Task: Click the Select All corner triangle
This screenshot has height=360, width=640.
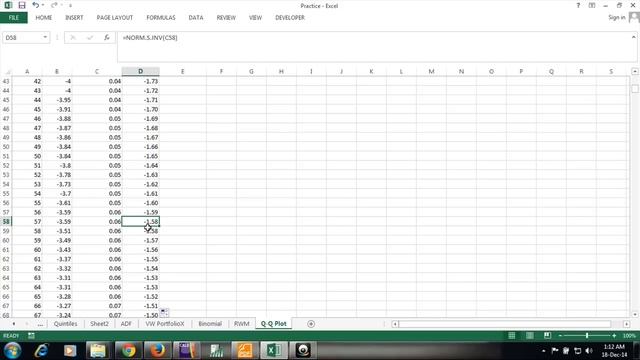Action: [7, 71]
